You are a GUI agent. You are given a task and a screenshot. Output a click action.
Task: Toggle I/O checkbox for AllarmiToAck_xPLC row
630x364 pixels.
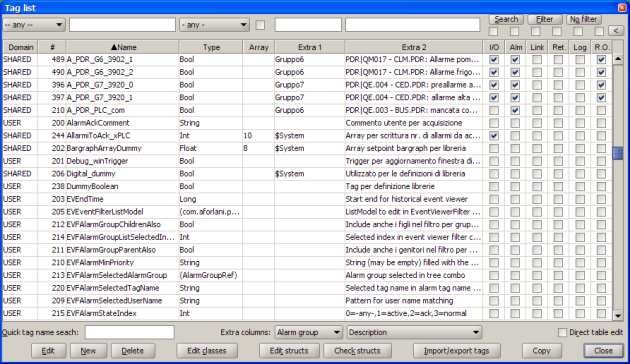[494, 136]
